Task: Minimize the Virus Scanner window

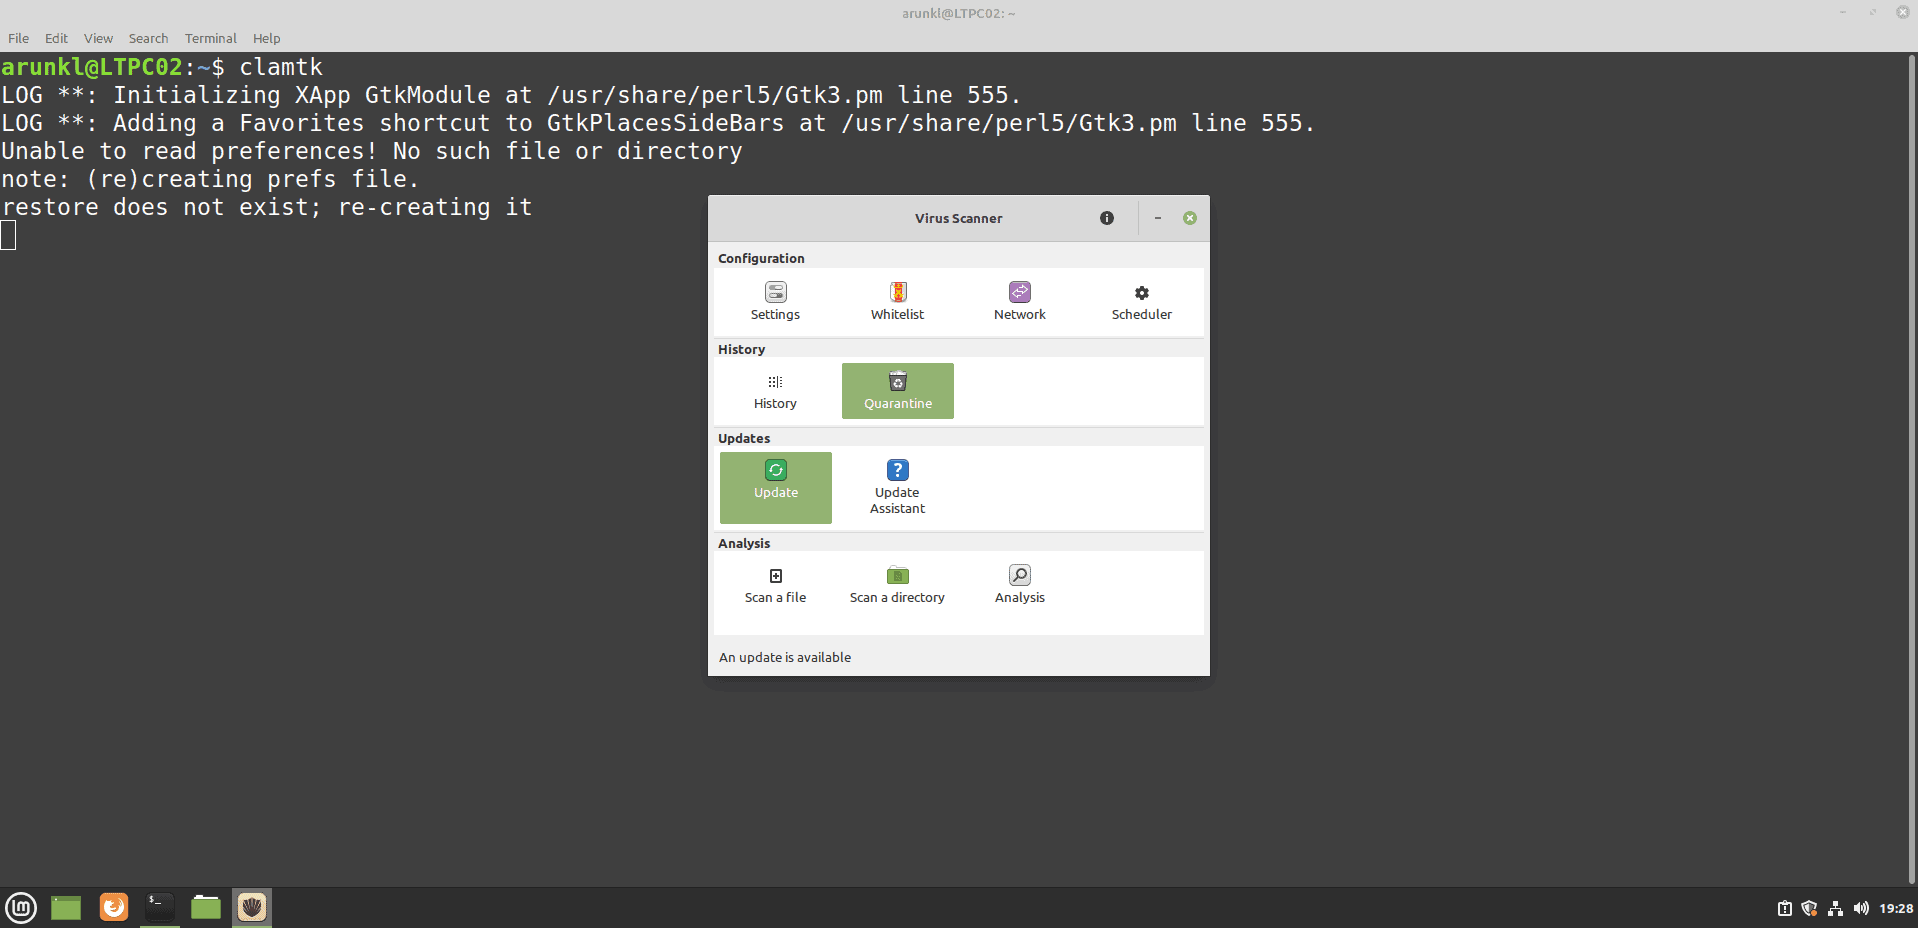Action: click(x=1158, y=218)
